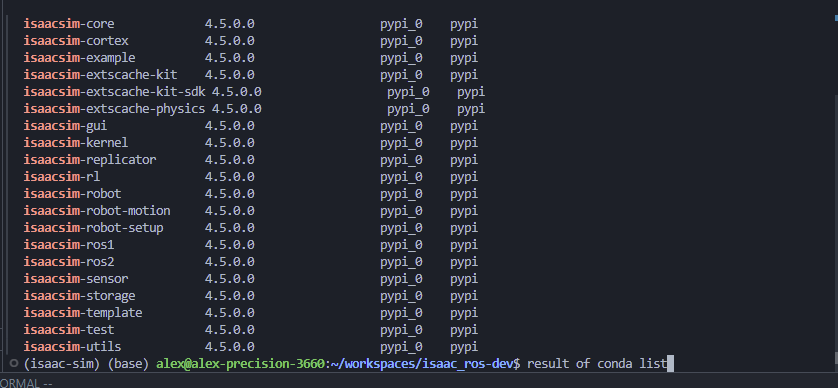This screenshot has height=388, width=838.
Task: Click the pypi channel on the isaacsim-storage row
Action: (464, 296)
